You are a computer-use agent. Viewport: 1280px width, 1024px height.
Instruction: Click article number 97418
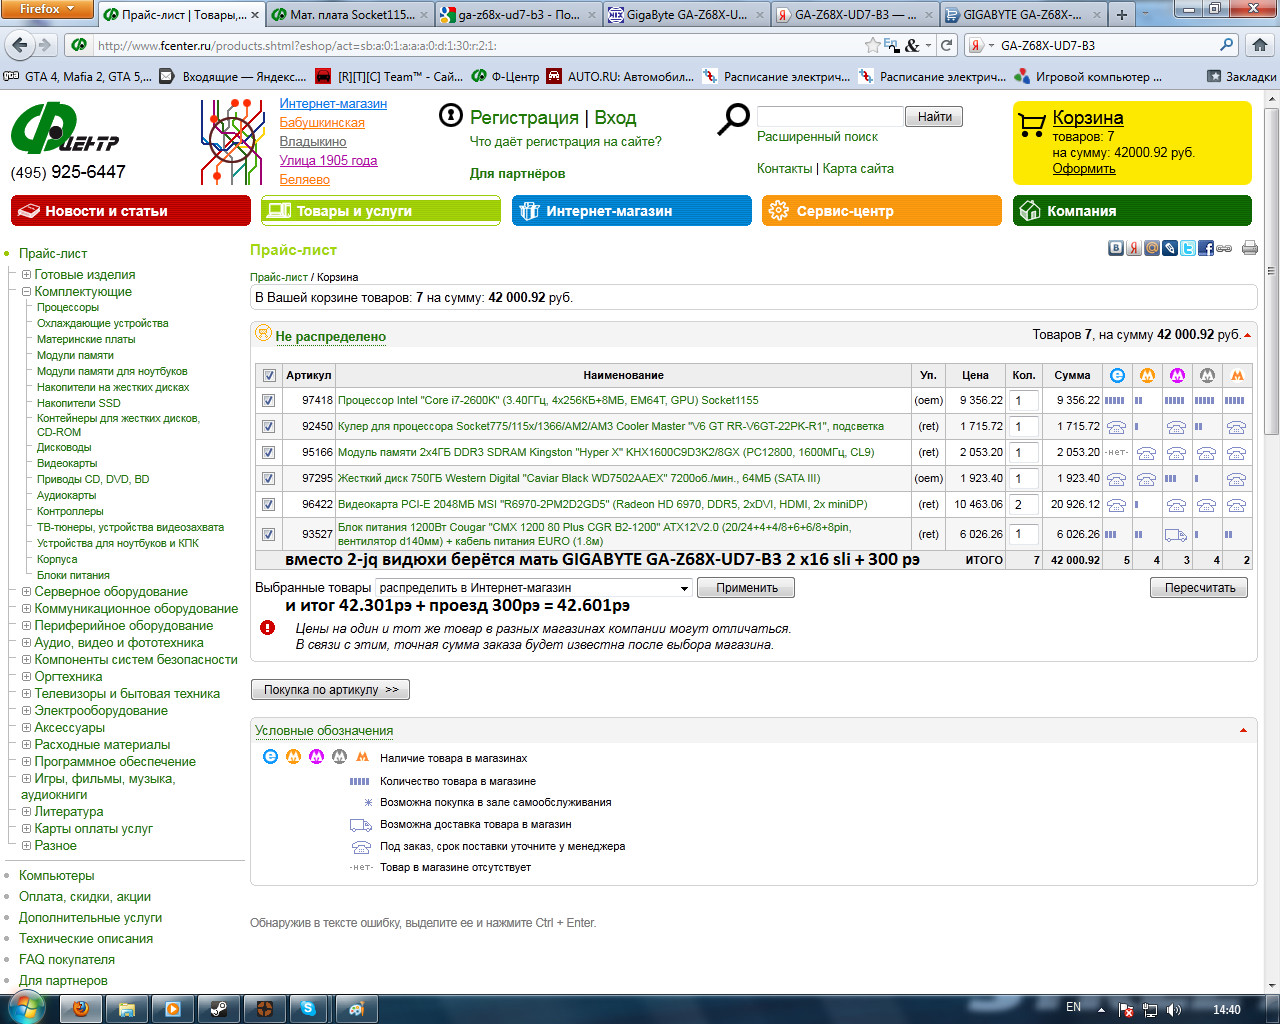pyautogui.click(x=317, y=400)
